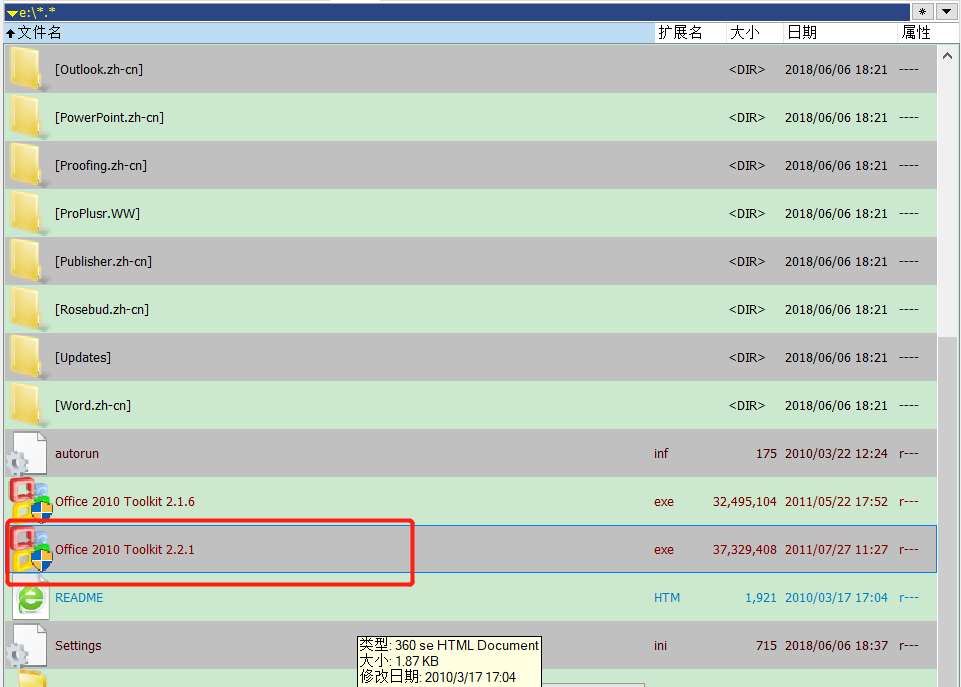
Task: Click the Rosebud.zh-cn folder icon
Action: click(26, 309)
